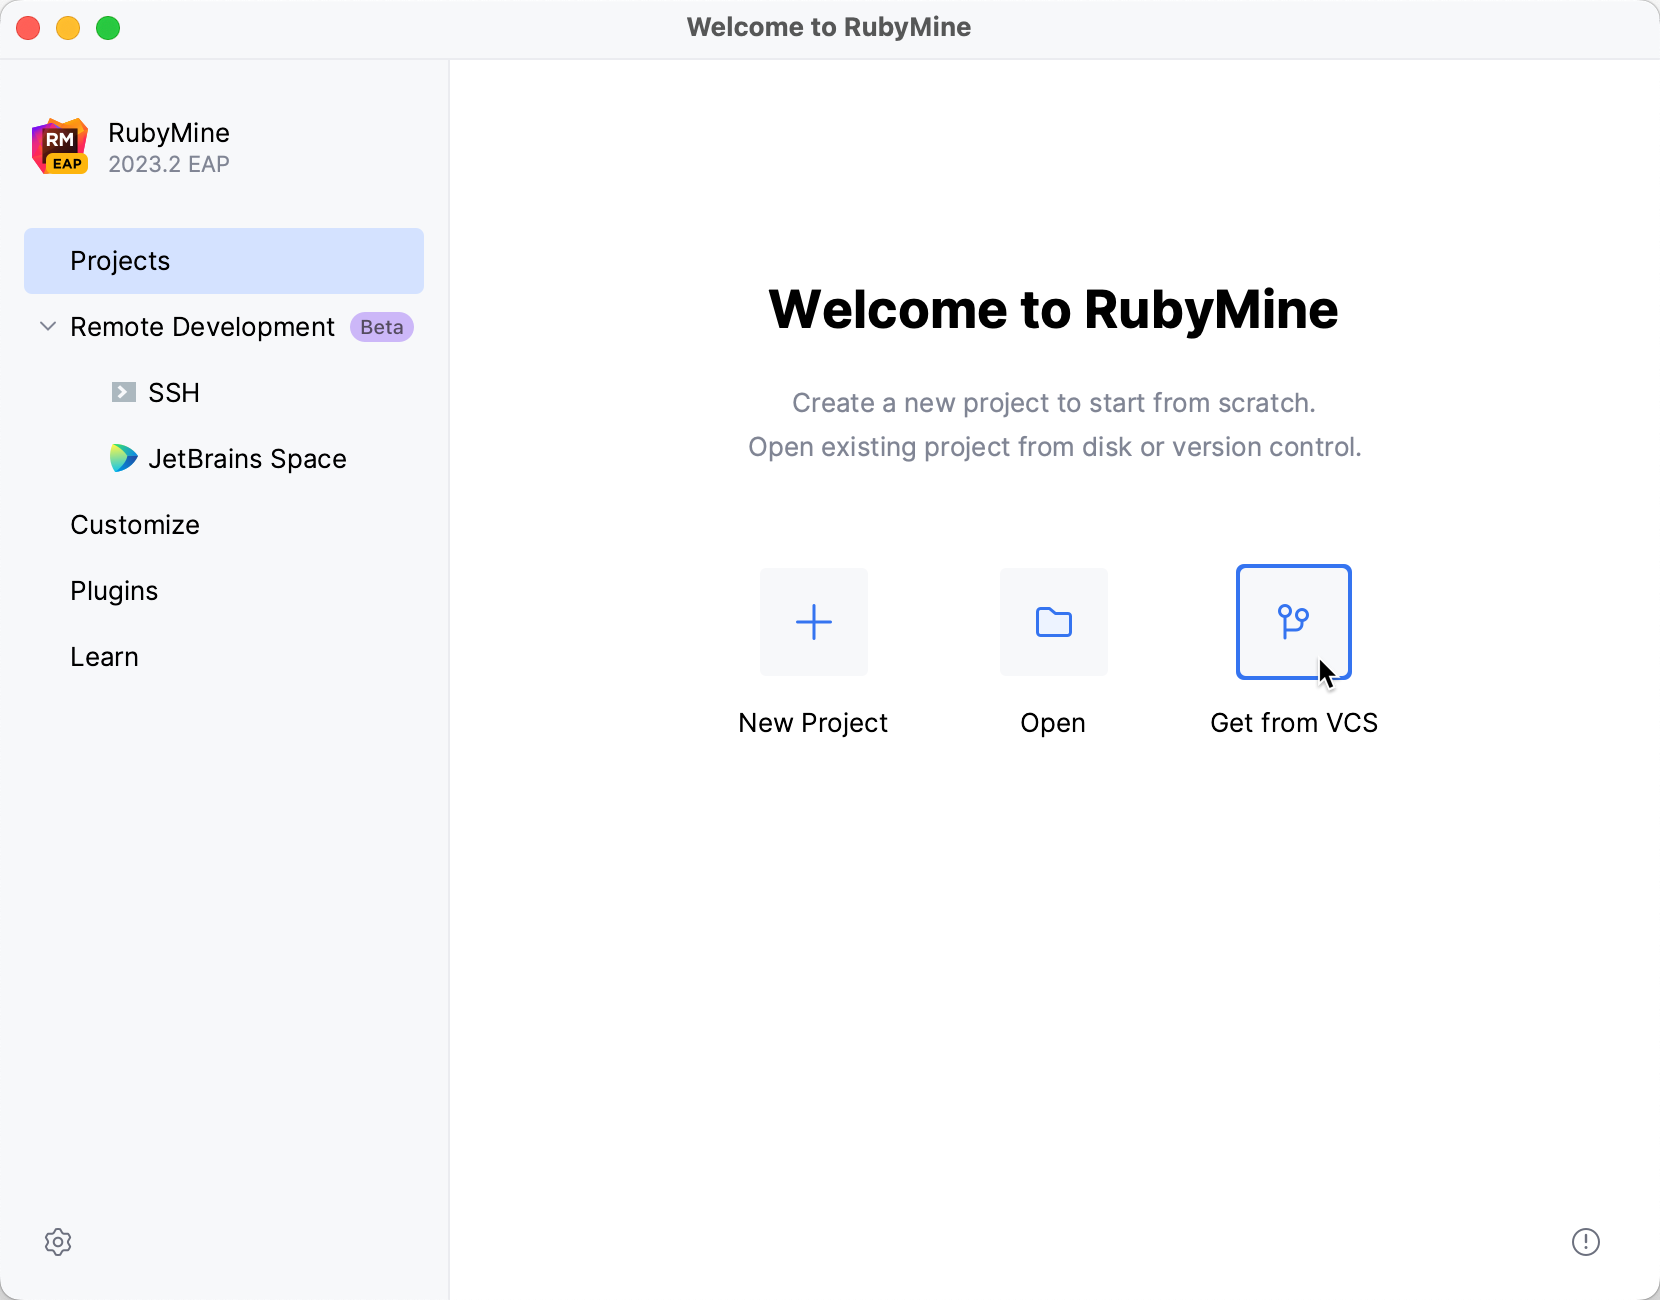Expand options under the settings gear
The height and width of the screenshot is (1300, 1660).
click(x=58, y=1242)
